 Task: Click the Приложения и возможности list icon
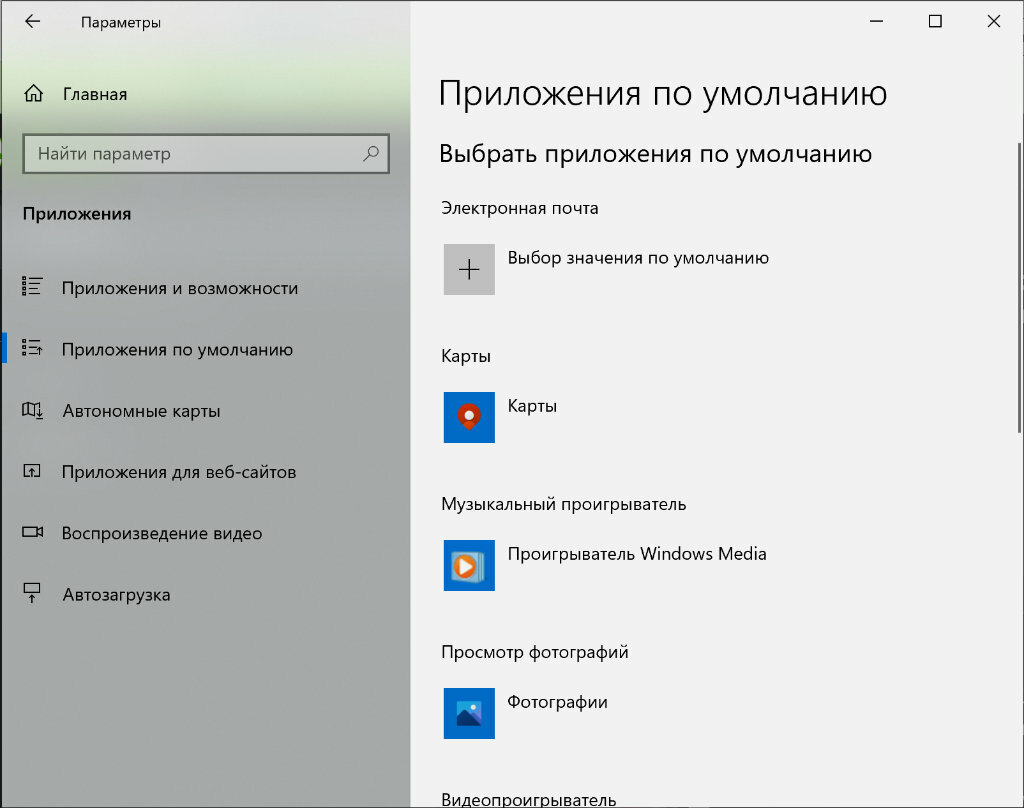[32, 286]
